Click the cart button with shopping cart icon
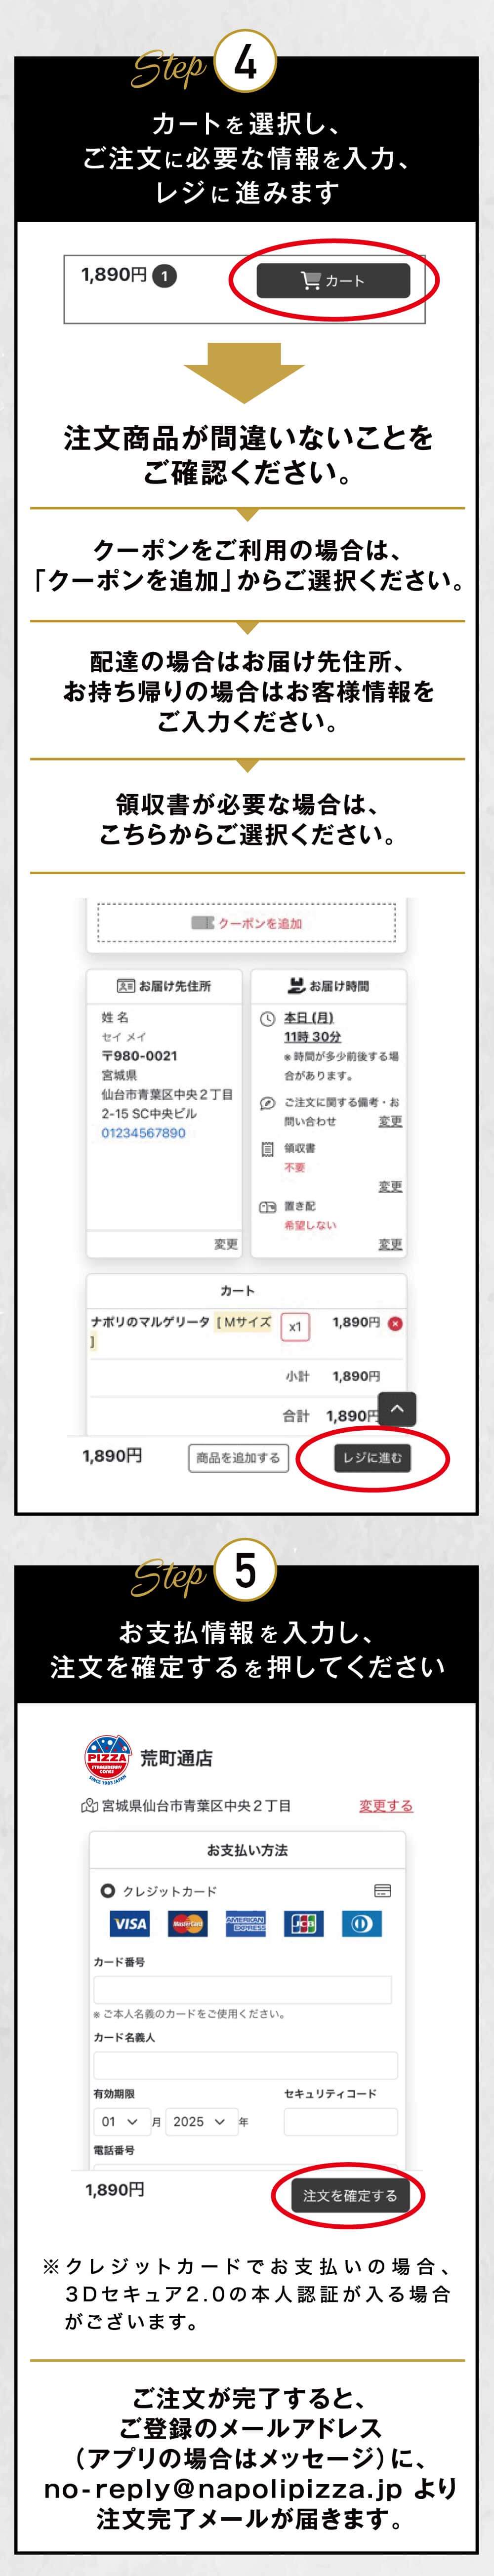Viewport: 494px width, 2576px height. [x=333, y=281]
